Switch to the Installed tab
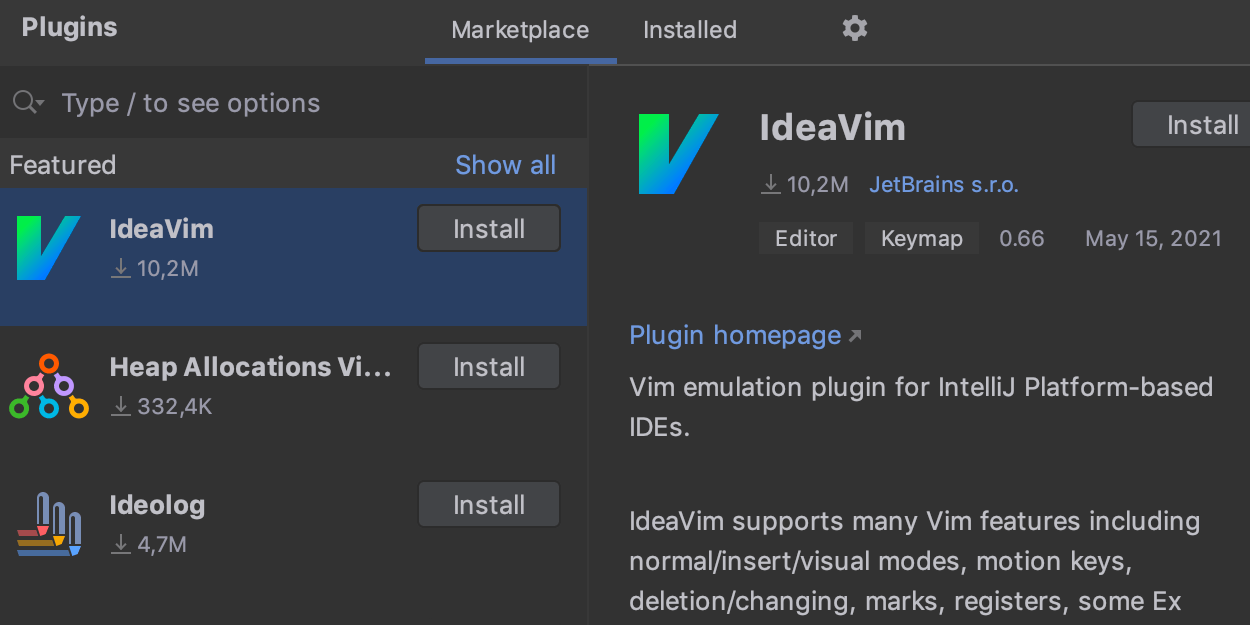This screenshot has width=1250, height=625. point(689,30)
